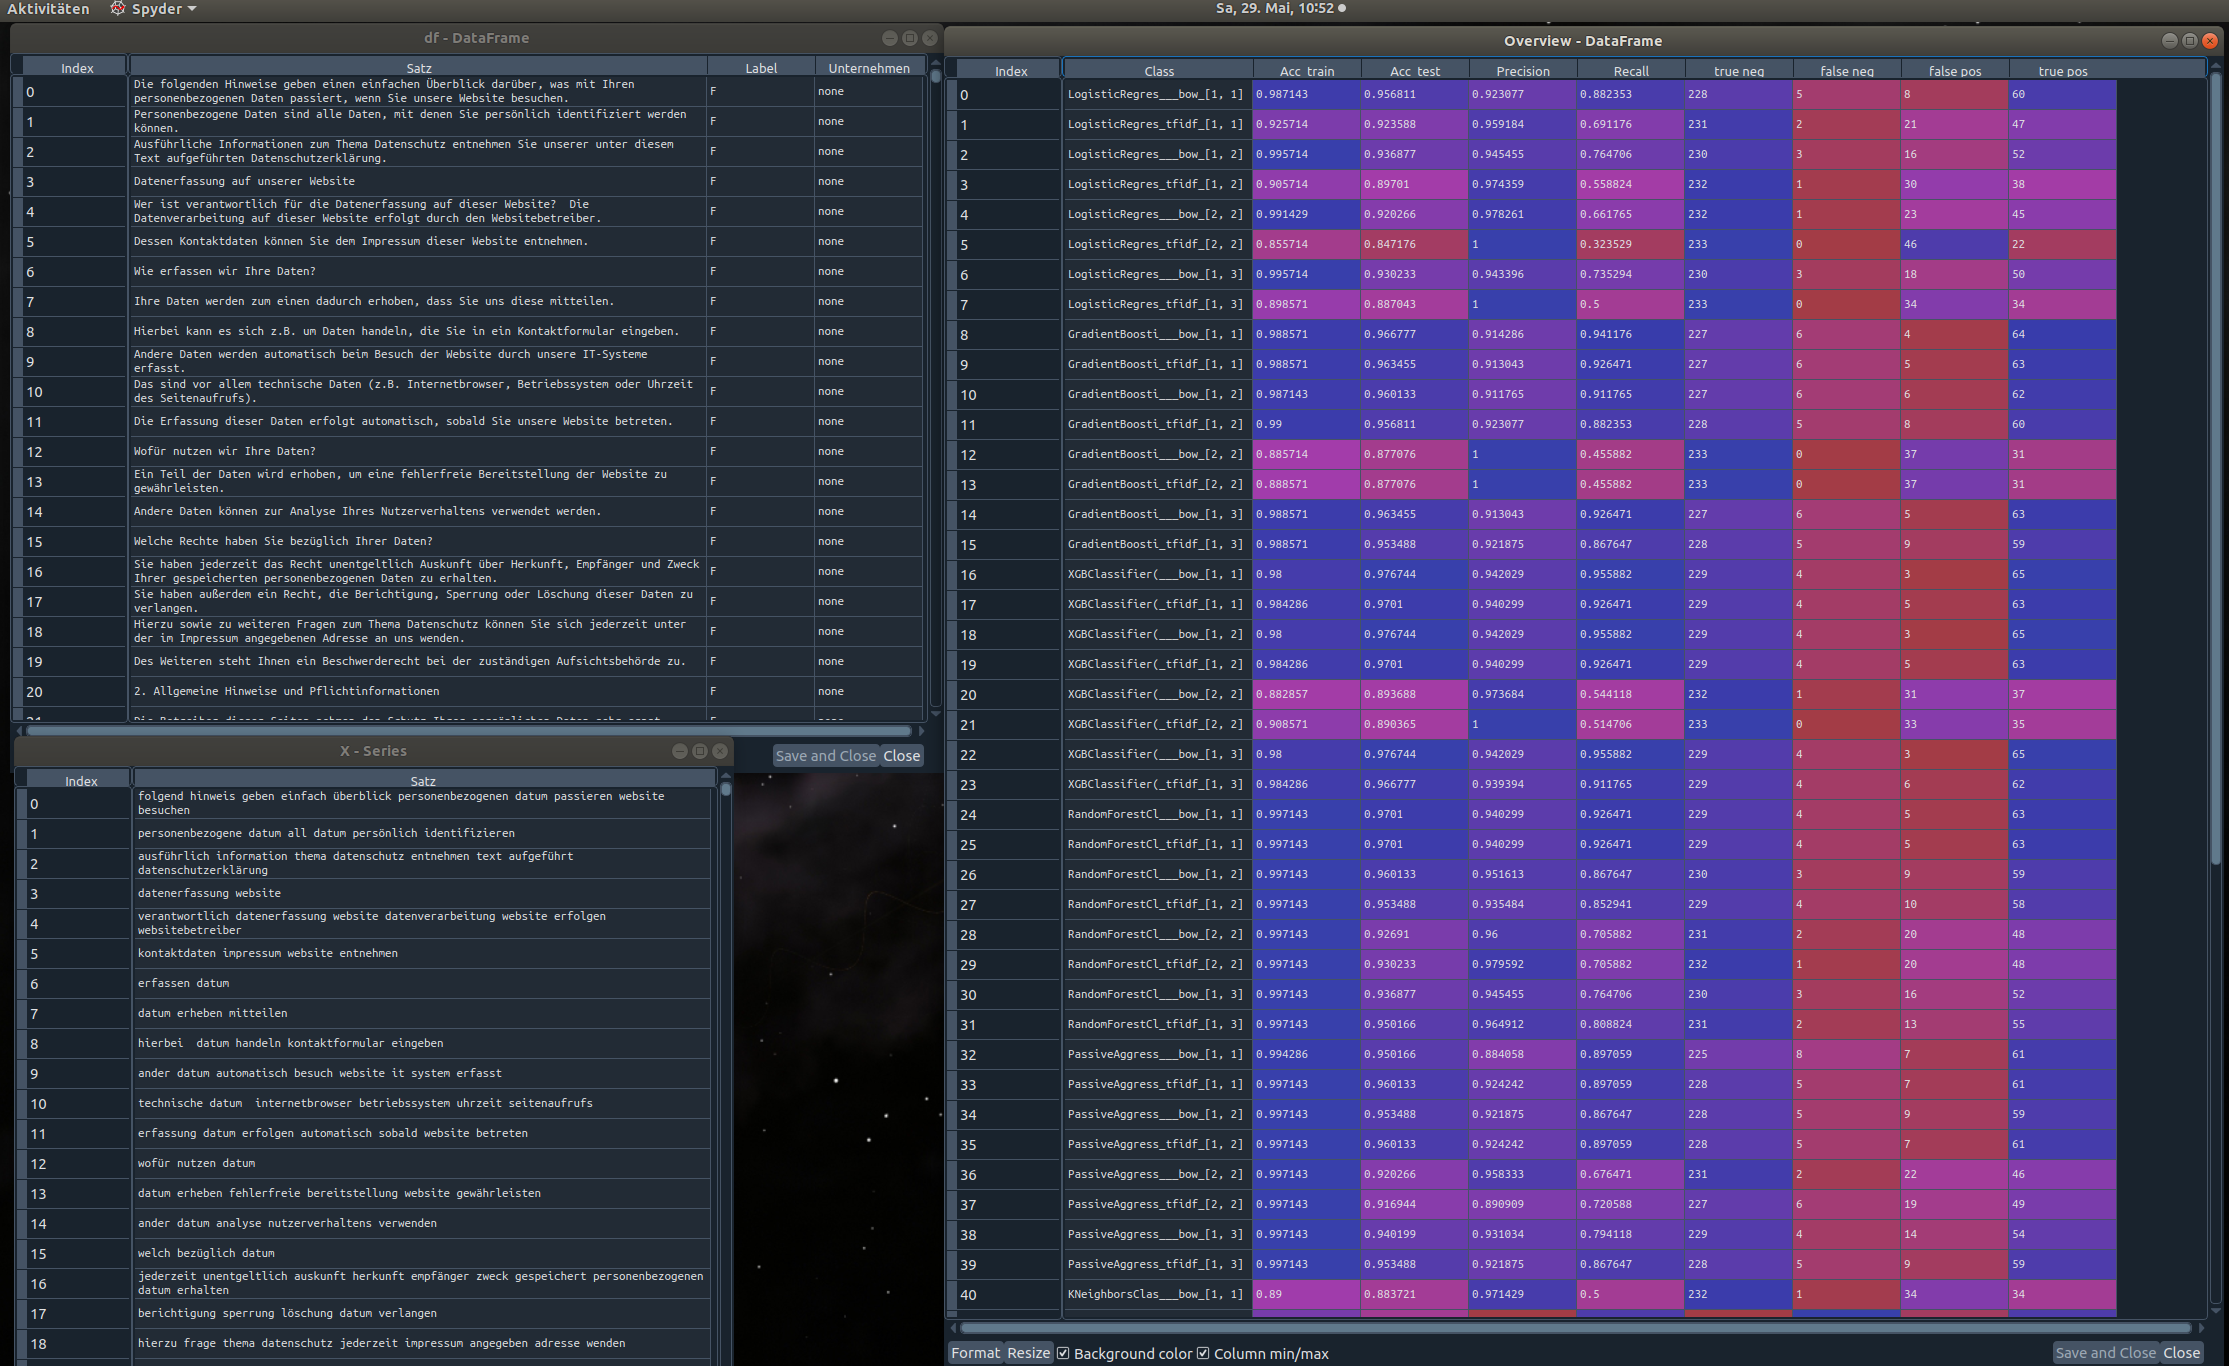2229x1366 pixels.
Task: Select the cell 'Wie erfassen wir Ihre Daten?' in df
Action: point(418,271)
